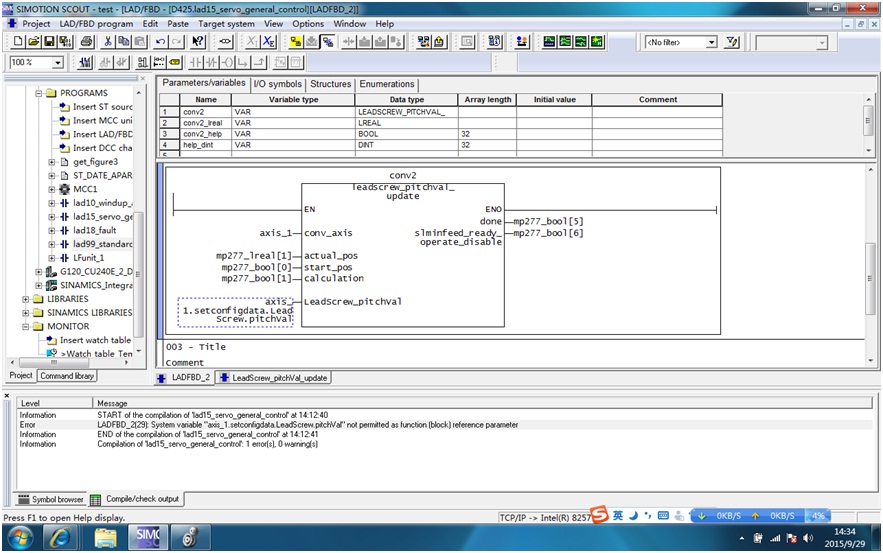883x553 pixels.
Task: Insert a coil element
Action: [x=227, y=63]
